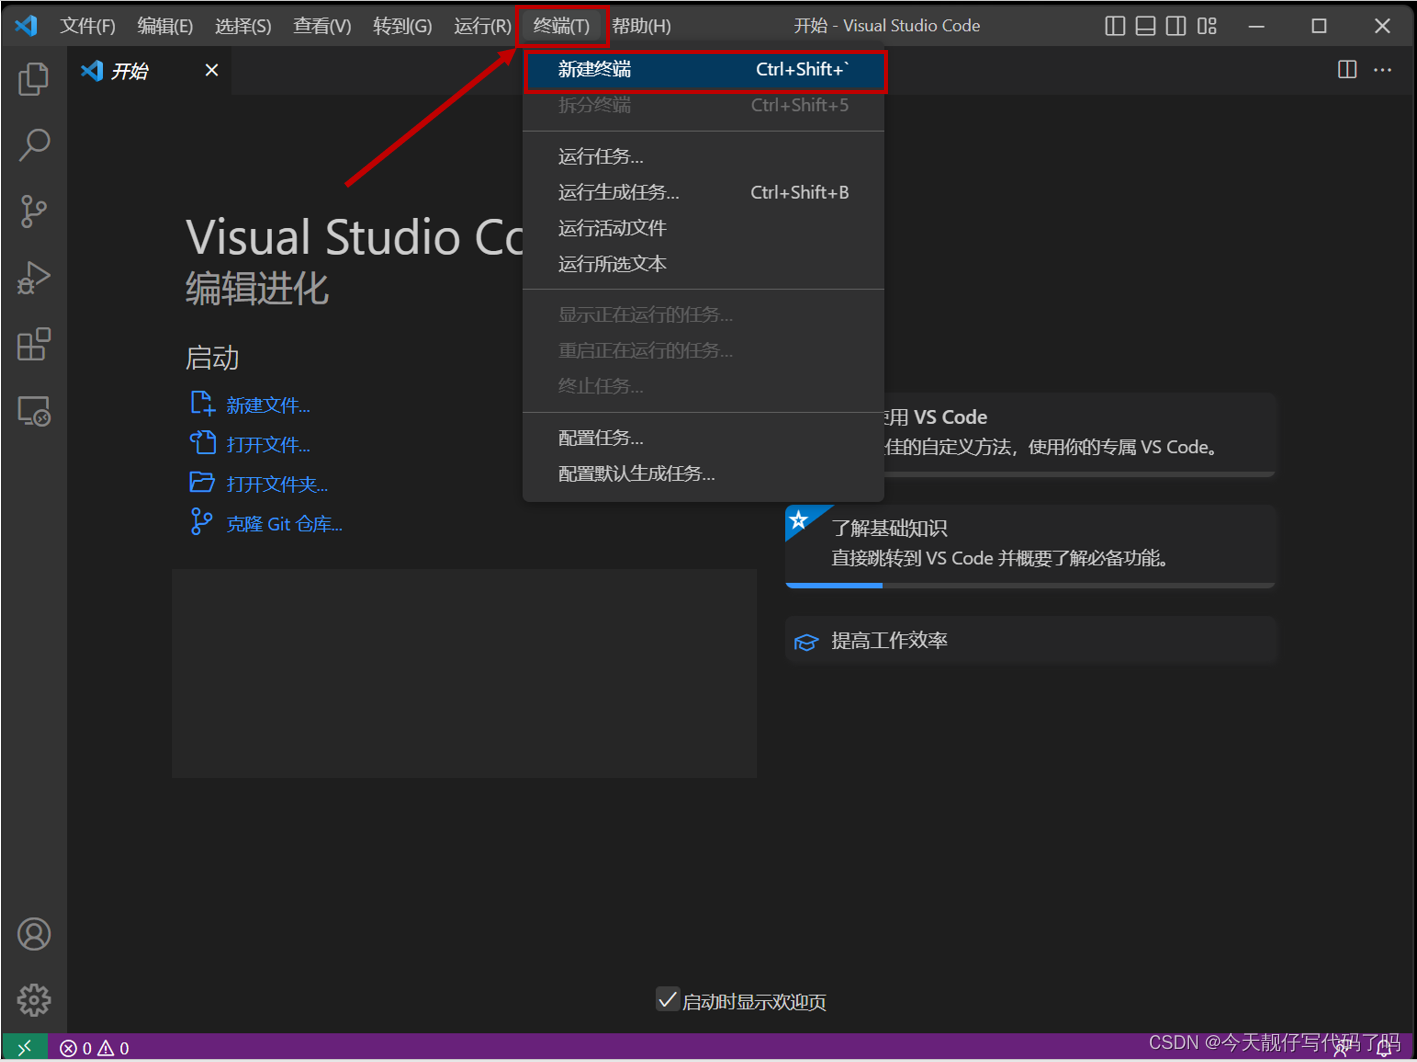
Task: Click the 克隆 Git 仓库 link
Action: [x=284, y=523]
